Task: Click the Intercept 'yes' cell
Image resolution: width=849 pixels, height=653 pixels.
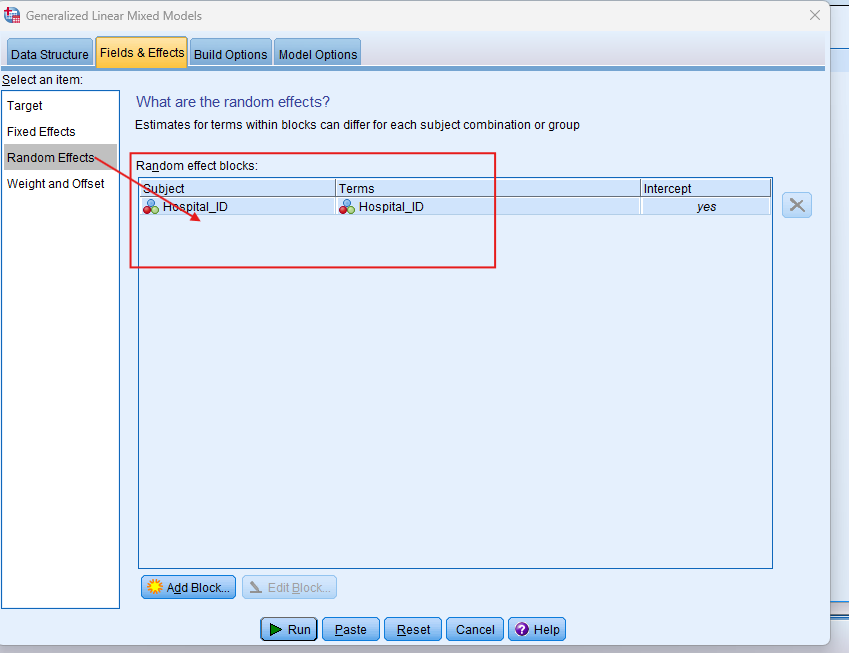Action: point(706,207)
